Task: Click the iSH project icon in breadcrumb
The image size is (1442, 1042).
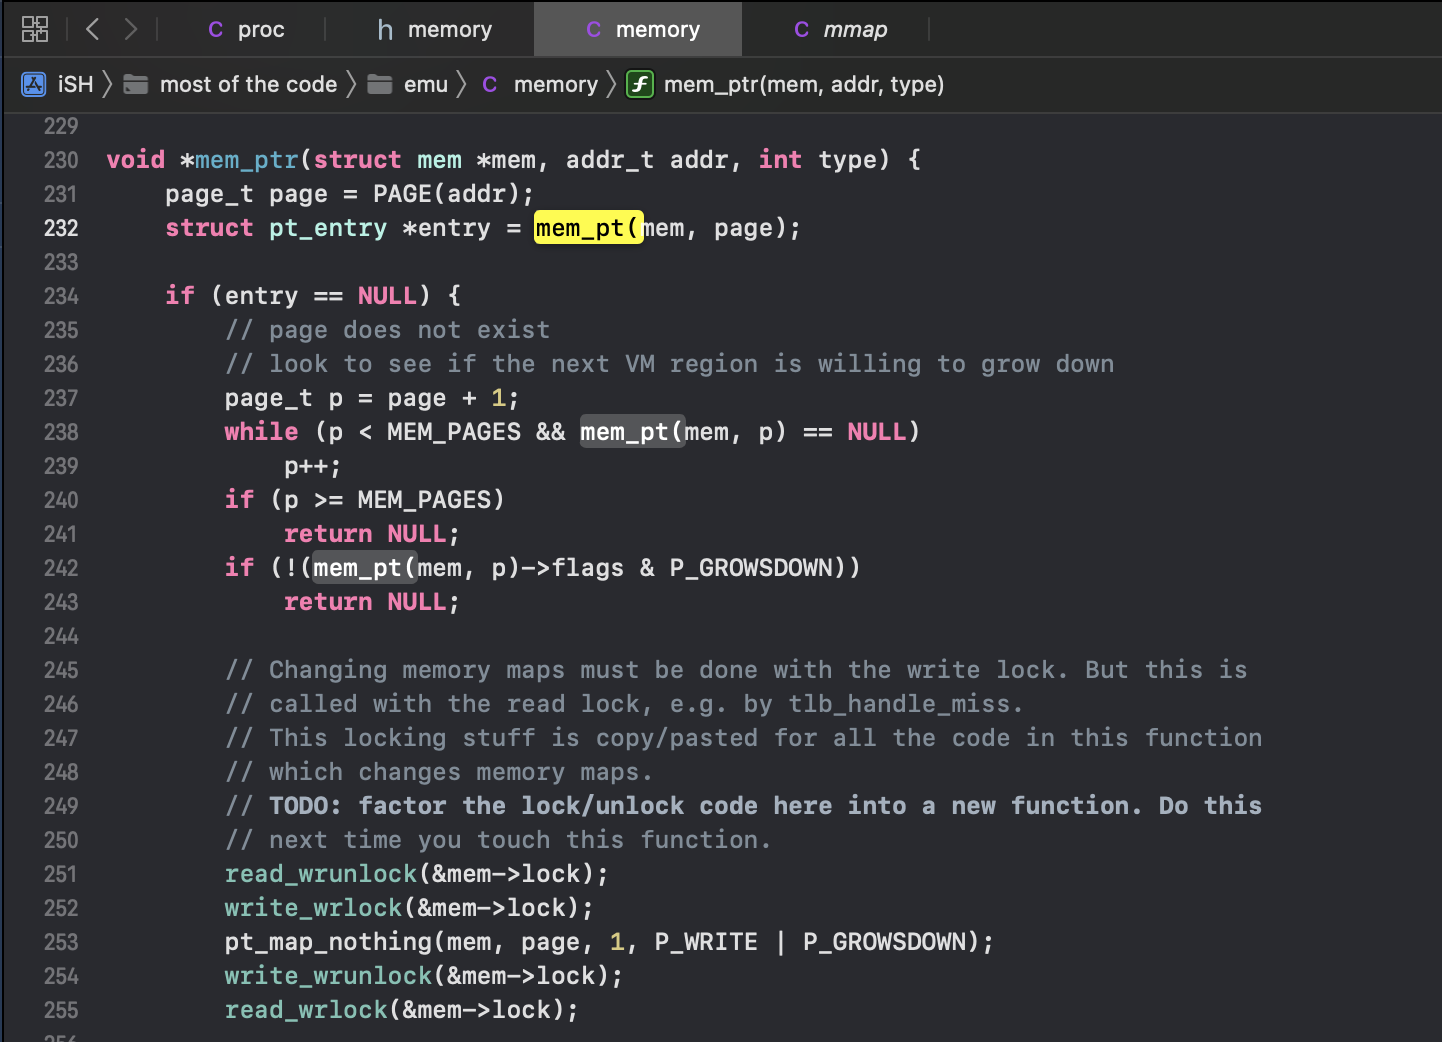Action: (33, 84)
